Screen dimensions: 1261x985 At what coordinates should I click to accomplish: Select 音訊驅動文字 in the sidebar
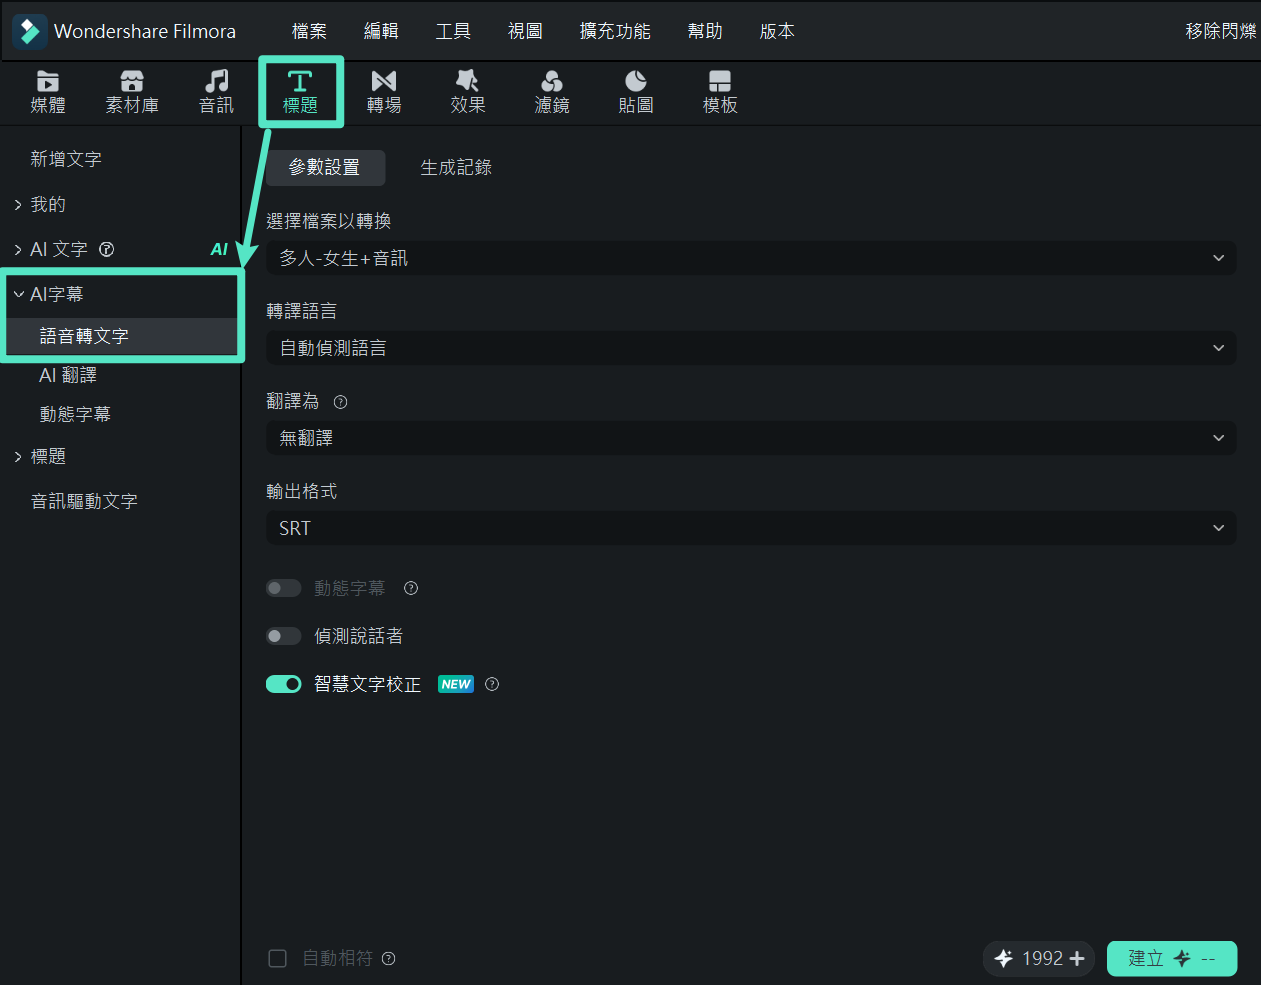pyautogui.click(x=84, y=501)
